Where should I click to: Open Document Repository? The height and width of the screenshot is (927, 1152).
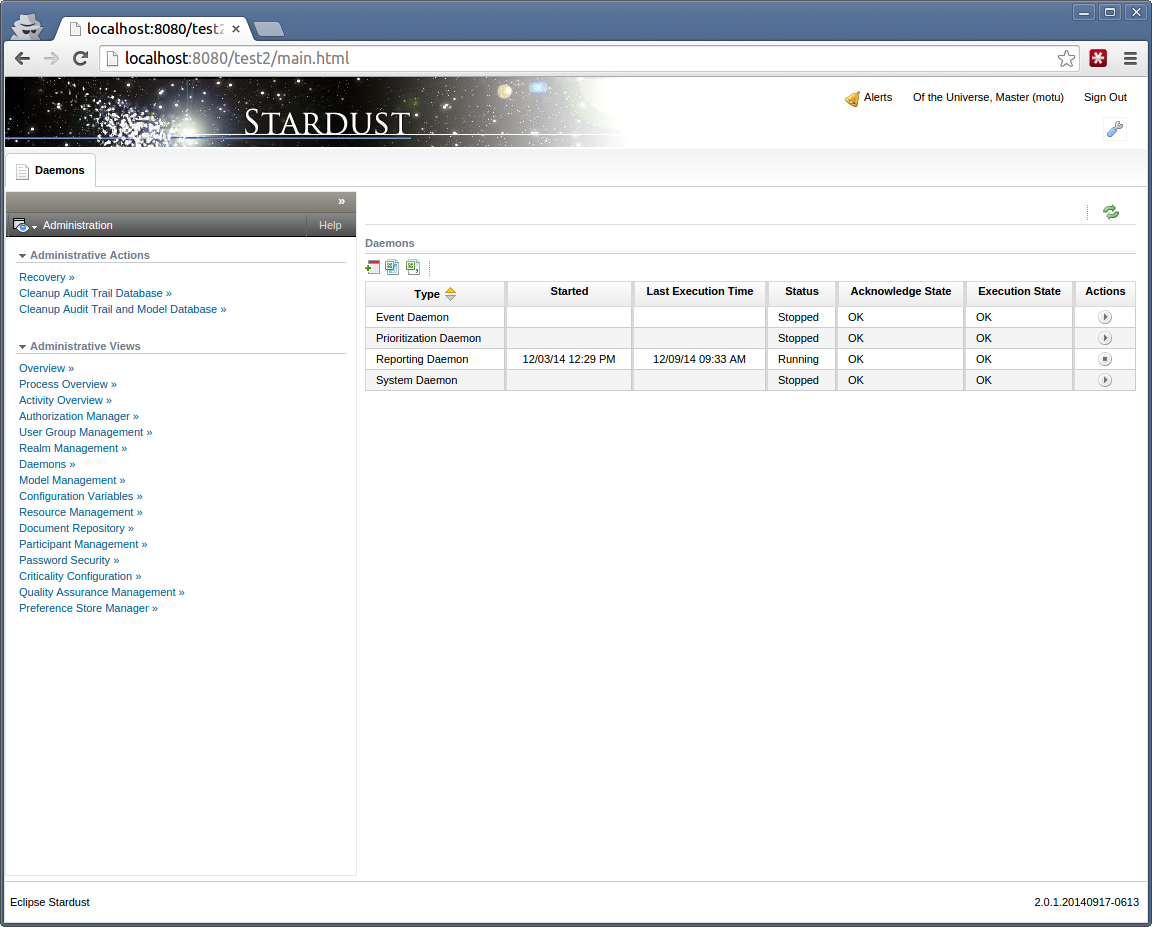coord(76,529)
